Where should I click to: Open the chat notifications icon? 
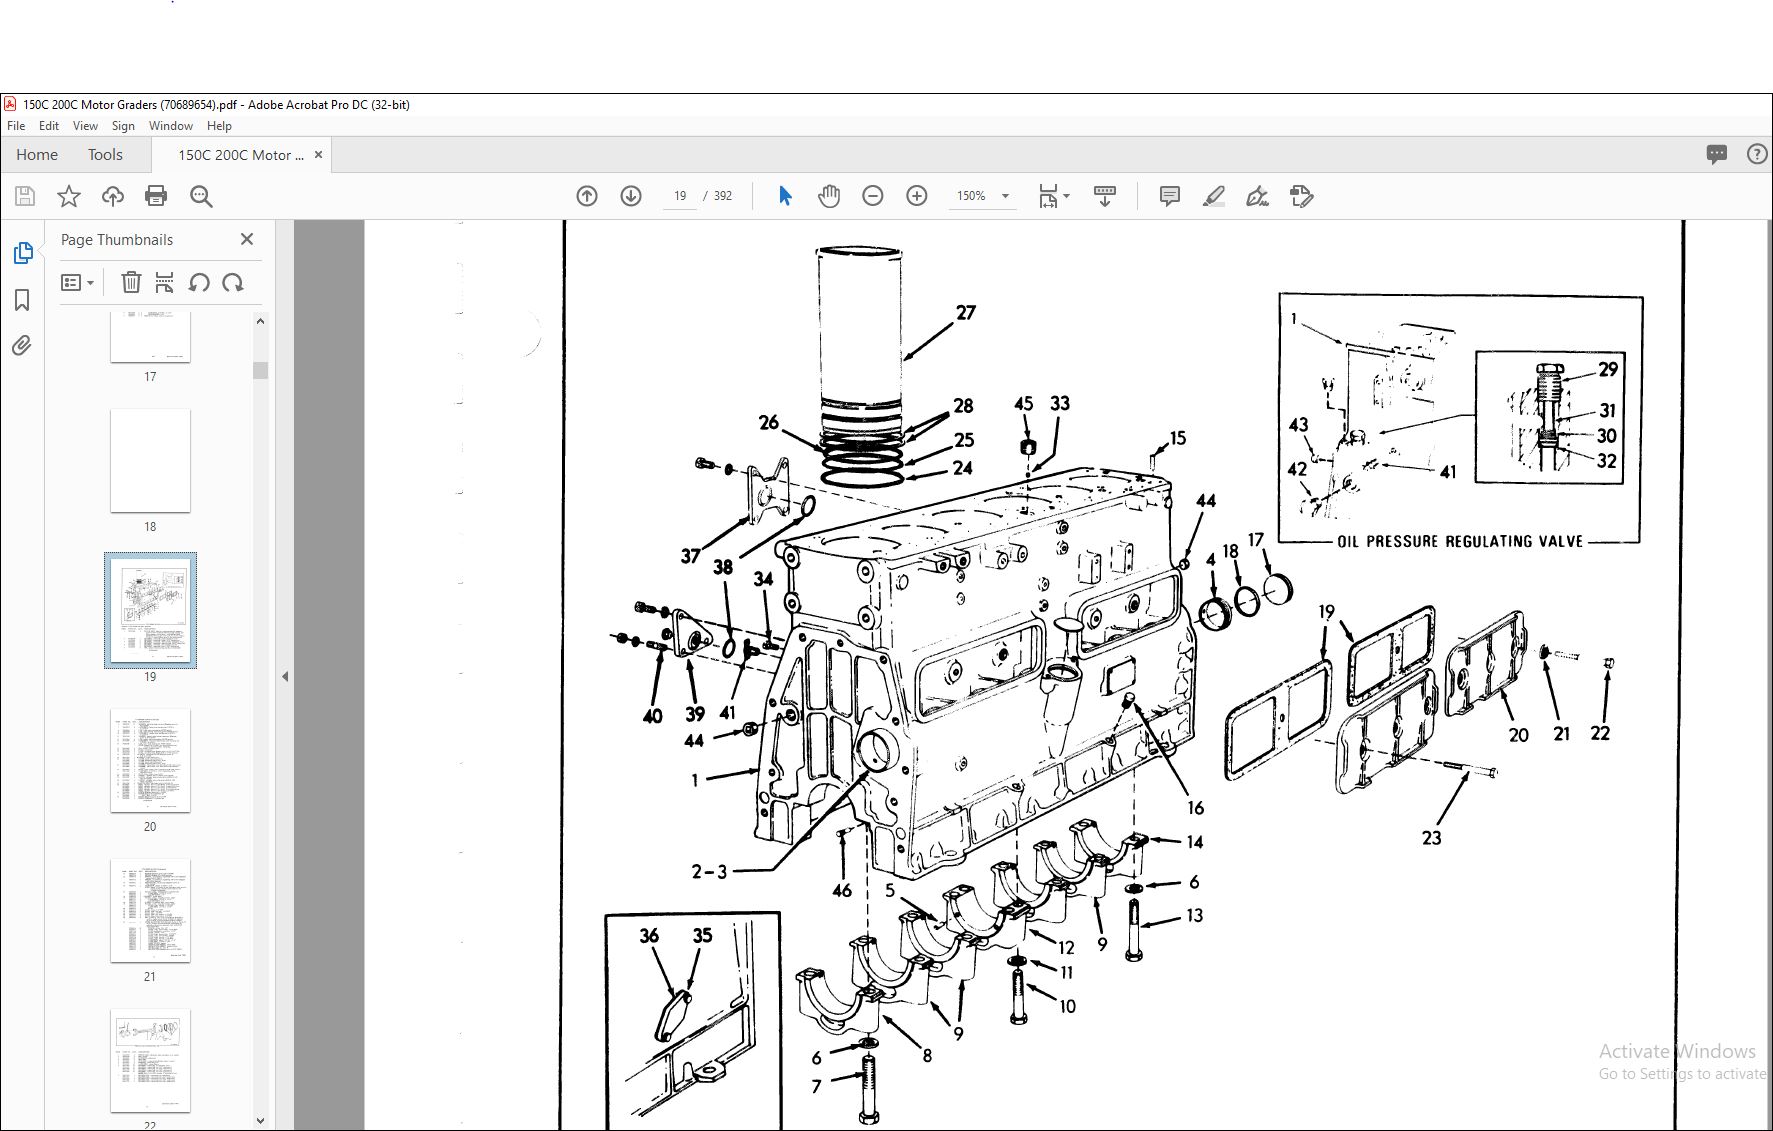click(1717, 154)
